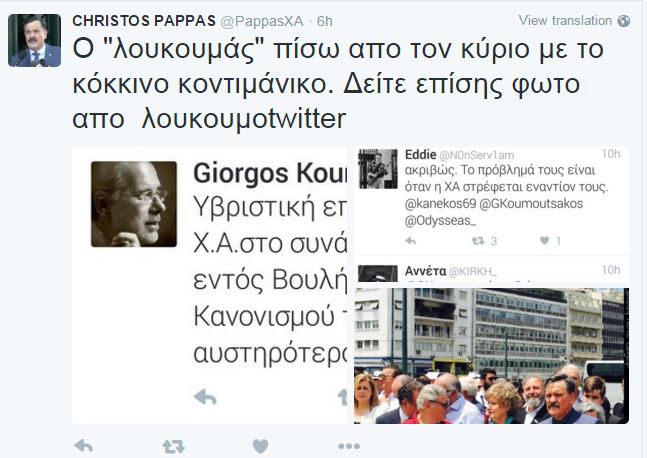Open the 6h timestamp of the tweet
The image size is (647, 458).
pos(324,21)
